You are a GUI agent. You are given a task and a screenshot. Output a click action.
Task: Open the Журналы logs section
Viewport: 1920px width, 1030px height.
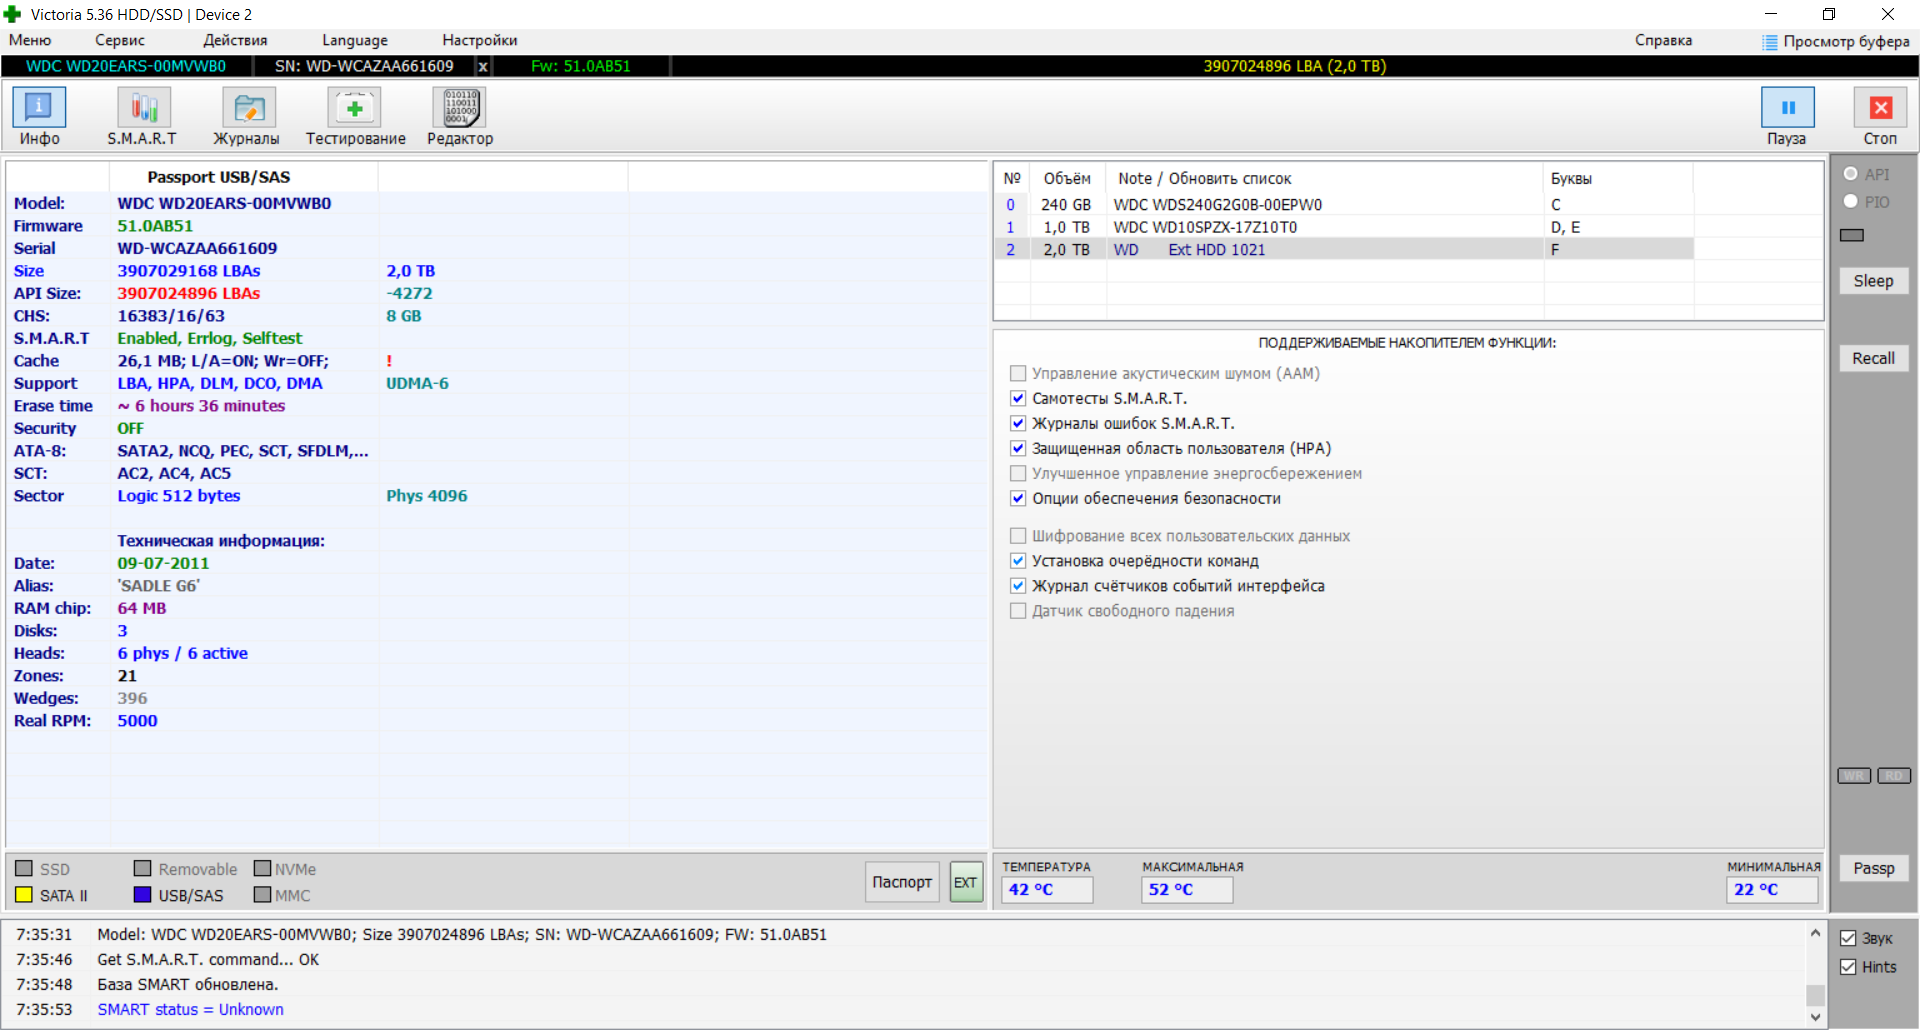tap(247, 116)
